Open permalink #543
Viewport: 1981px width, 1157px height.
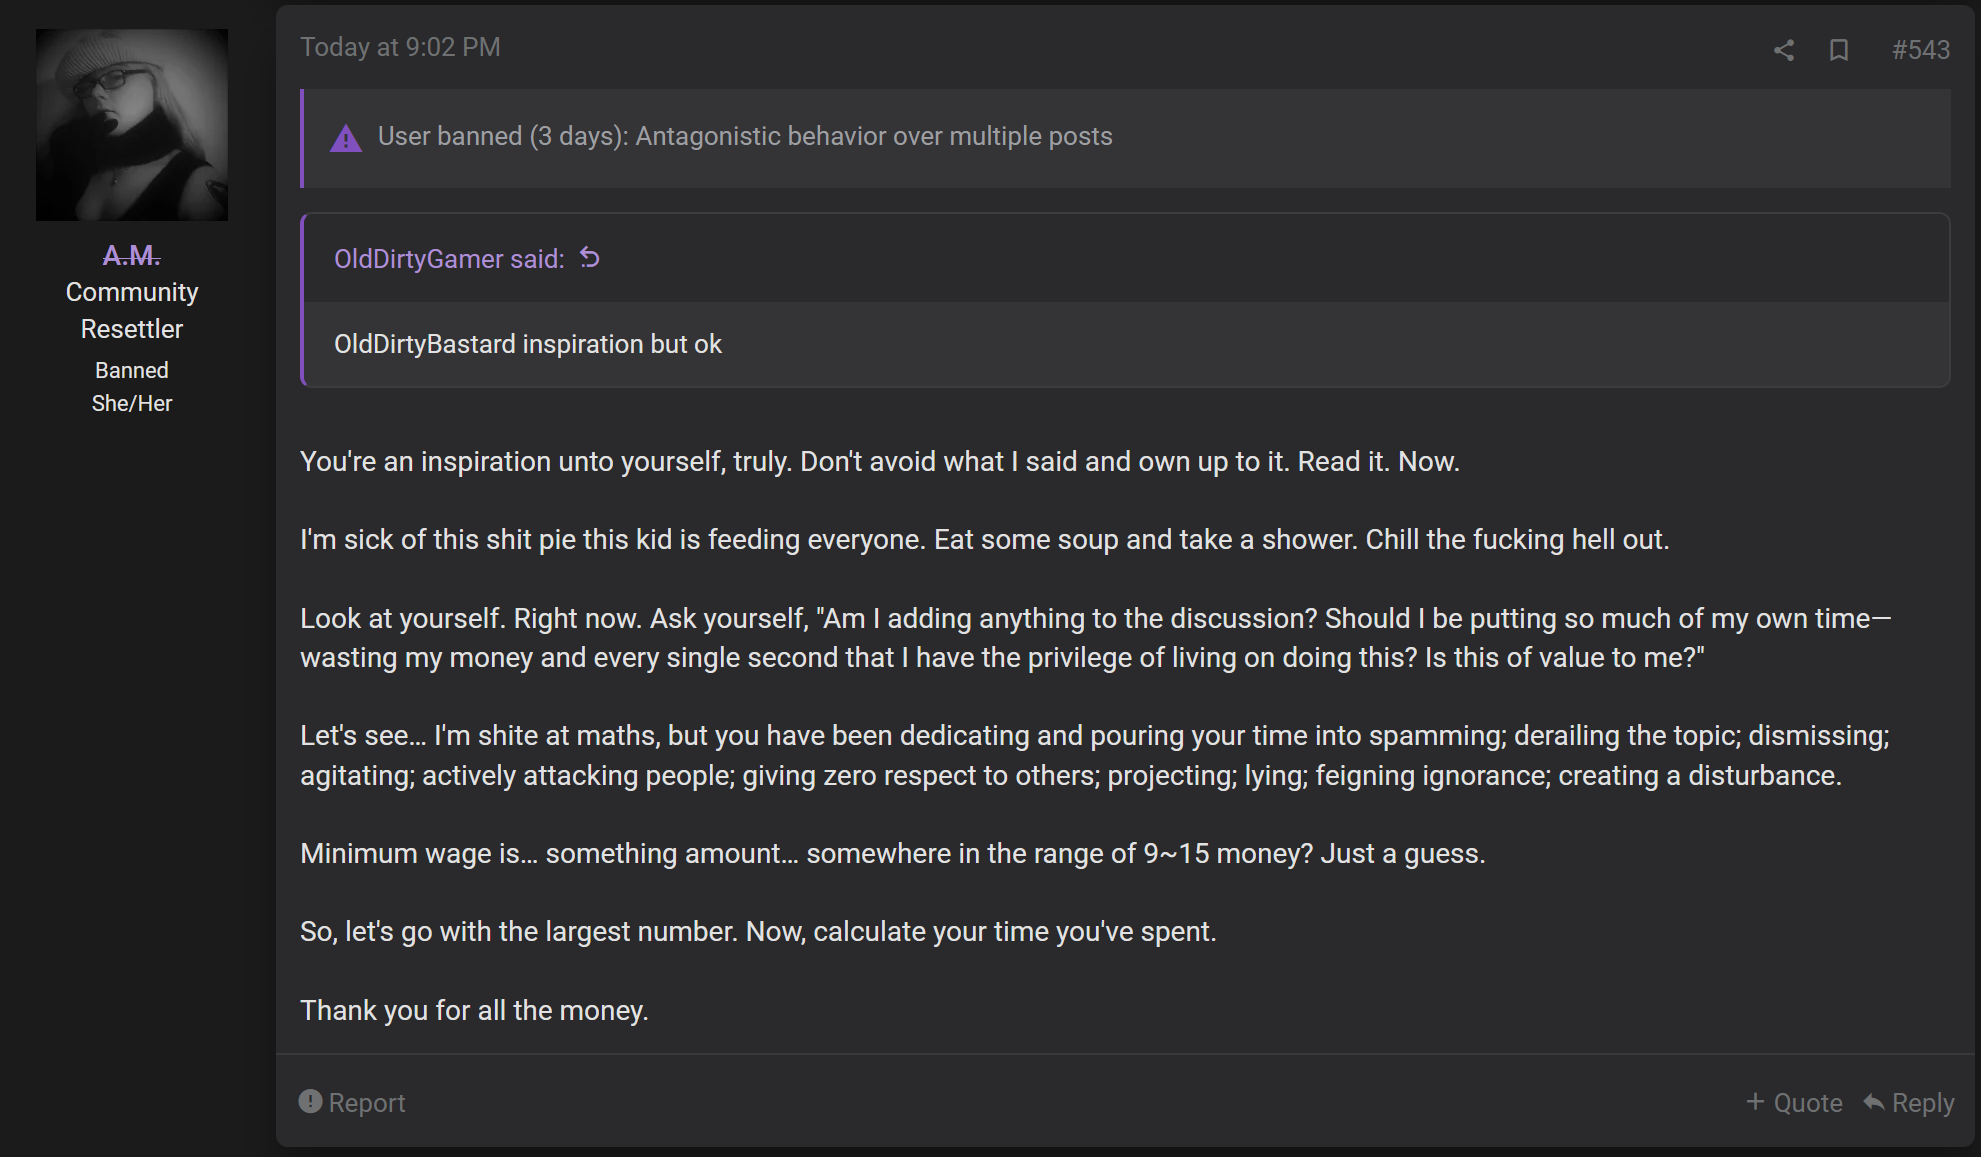coord(1921,48)
